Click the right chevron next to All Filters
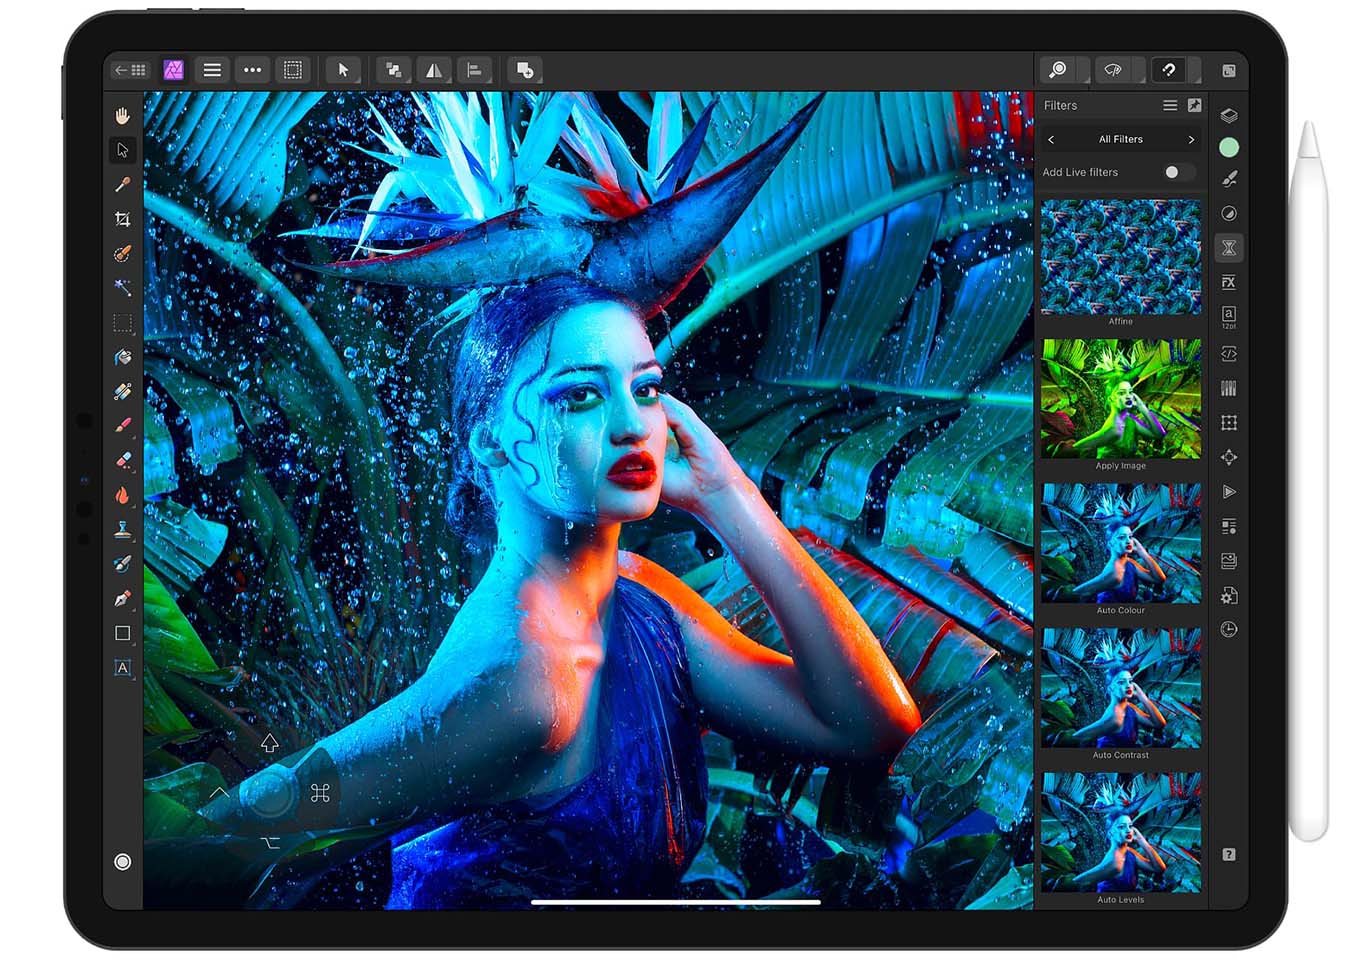The image size is (1350, 959). [x=1192, y=139]
